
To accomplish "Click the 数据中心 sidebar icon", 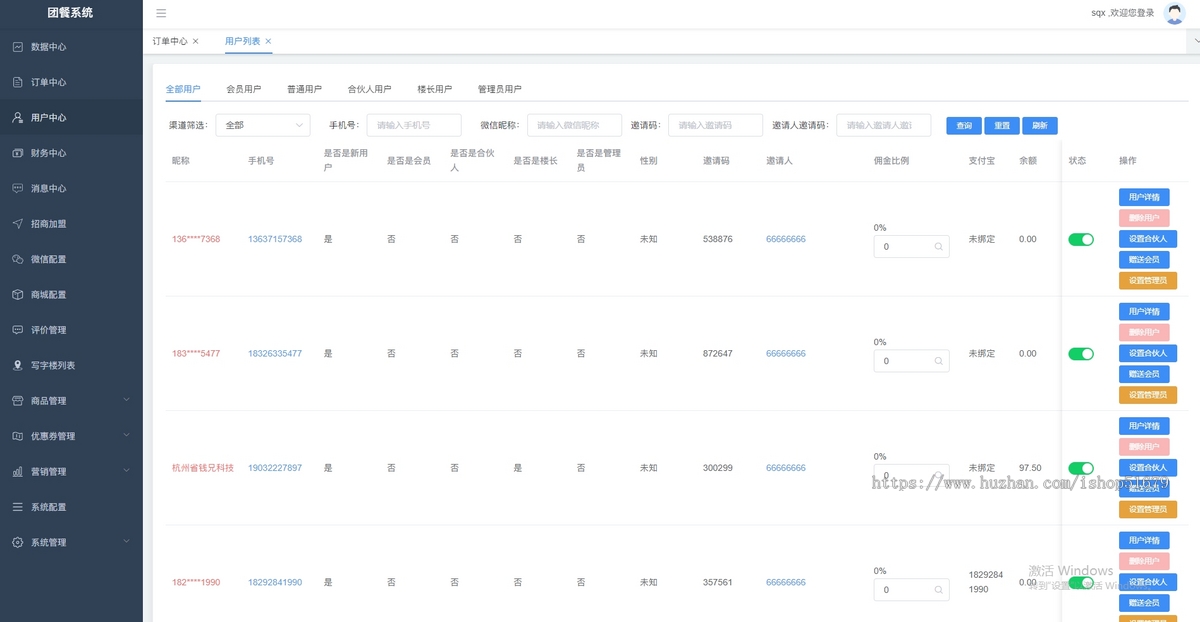I will coord(17,47).
